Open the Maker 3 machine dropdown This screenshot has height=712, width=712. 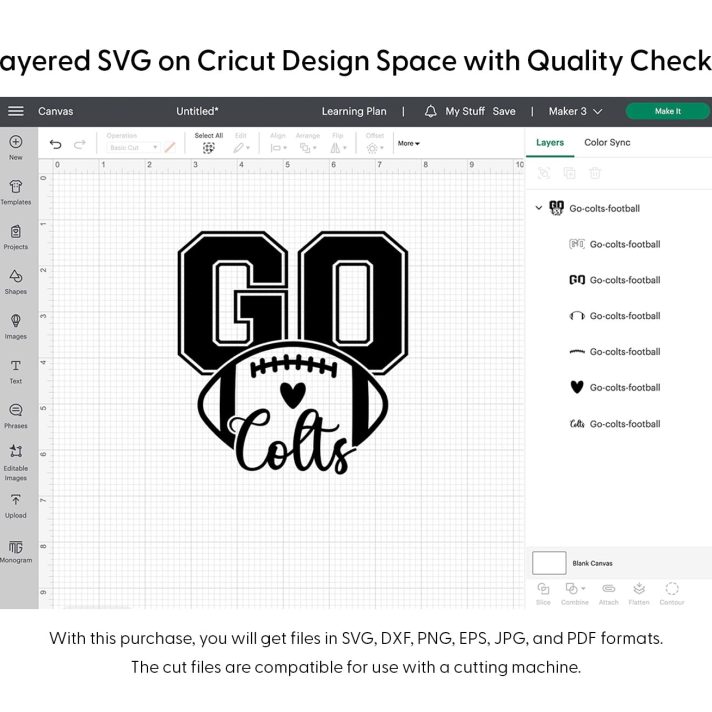pos(575,111)
